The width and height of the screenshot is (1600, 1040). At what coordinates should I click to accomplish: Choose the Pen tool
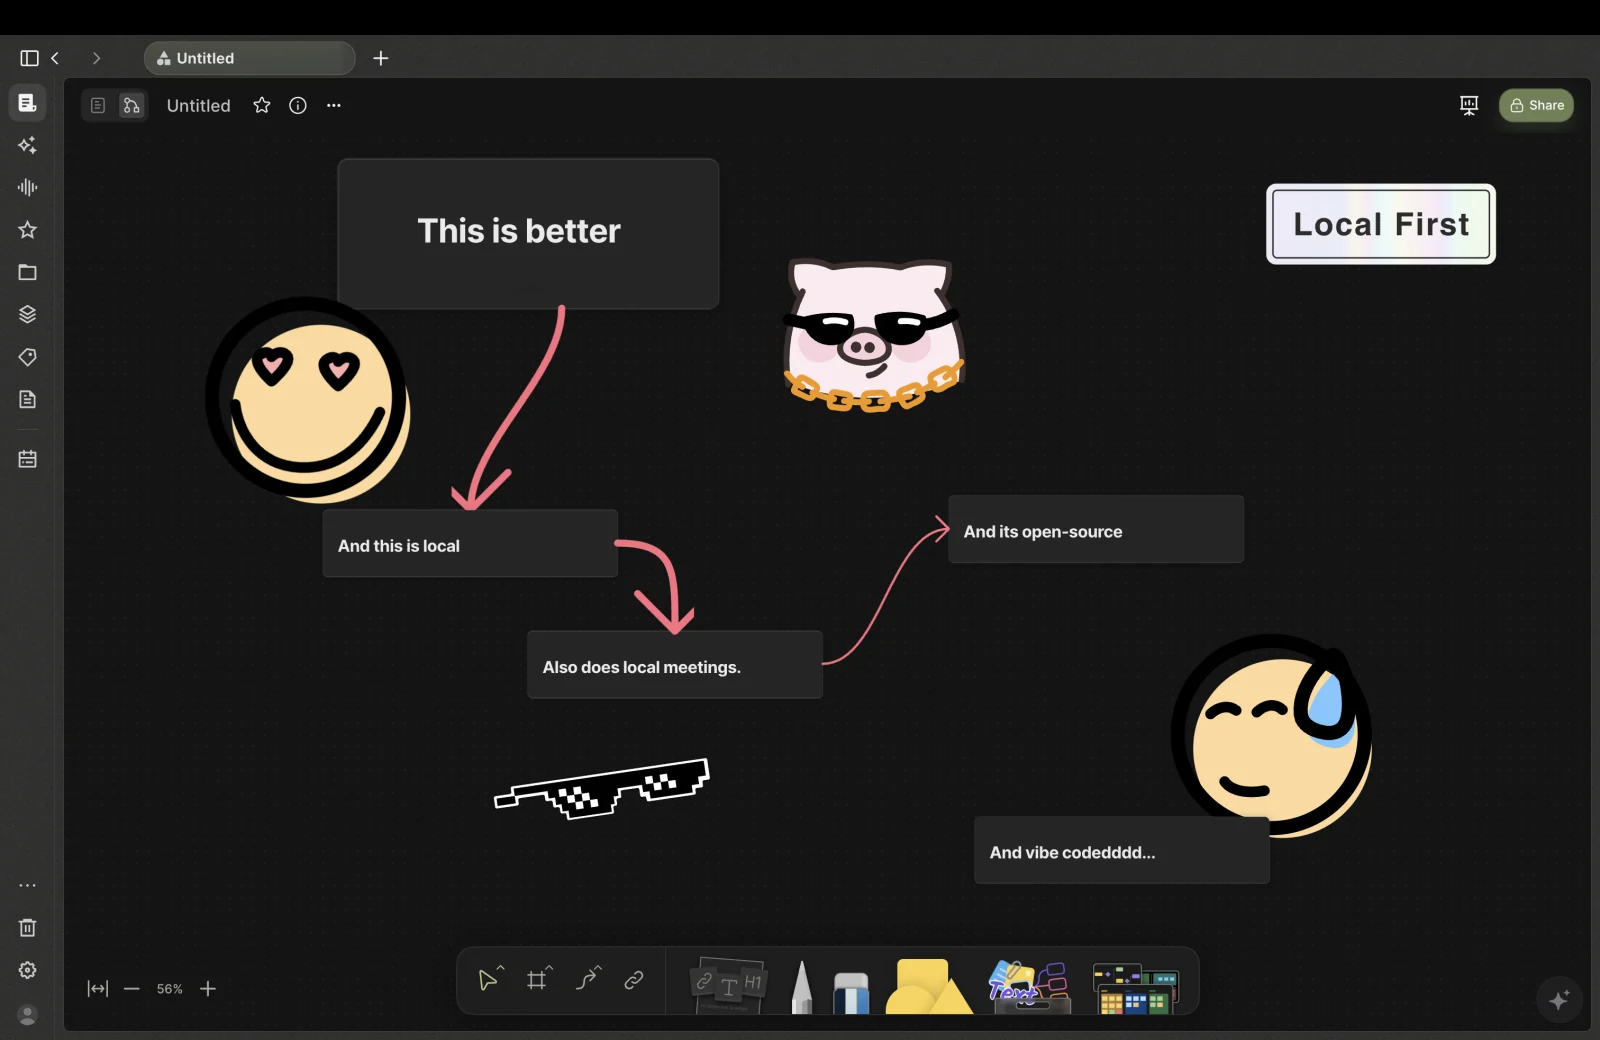801,986
